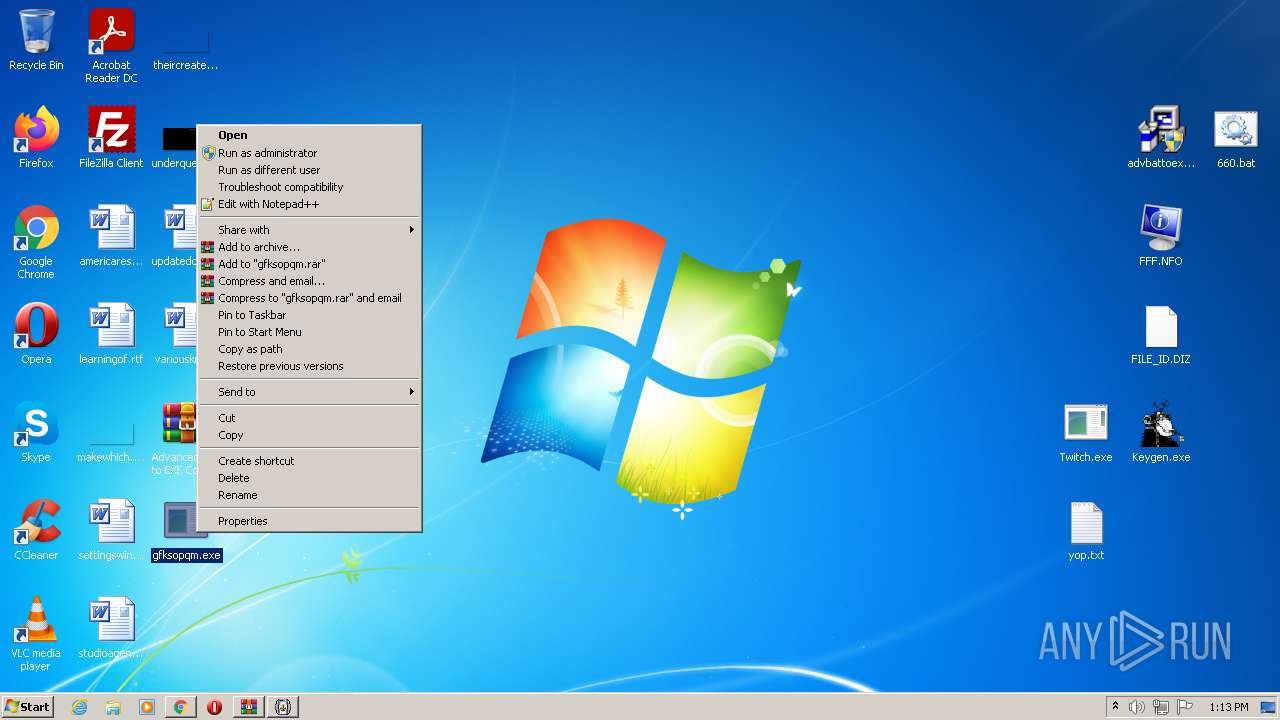The width and height of the screenshot is (1280, 720).
Task: Select the CCleaner desktop shortcut
Action: 36,529
